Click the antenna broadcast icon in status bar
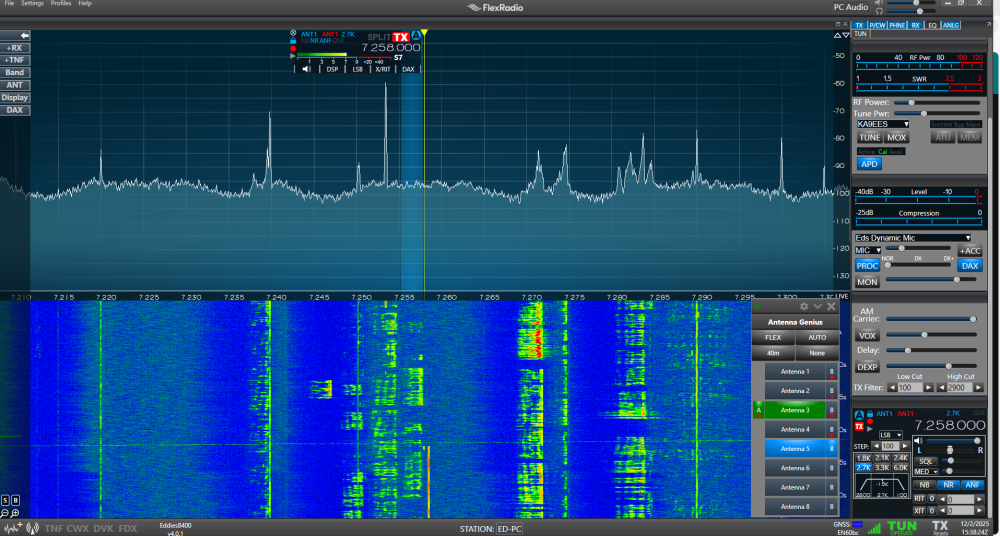Image resolution: width=1000 pixels, height=536 pixels. [33, 528]
